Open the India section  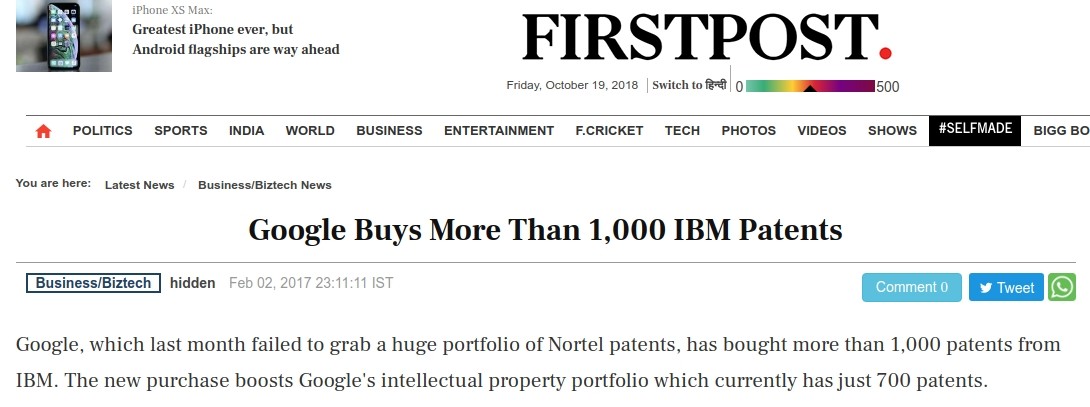[246, 131]
